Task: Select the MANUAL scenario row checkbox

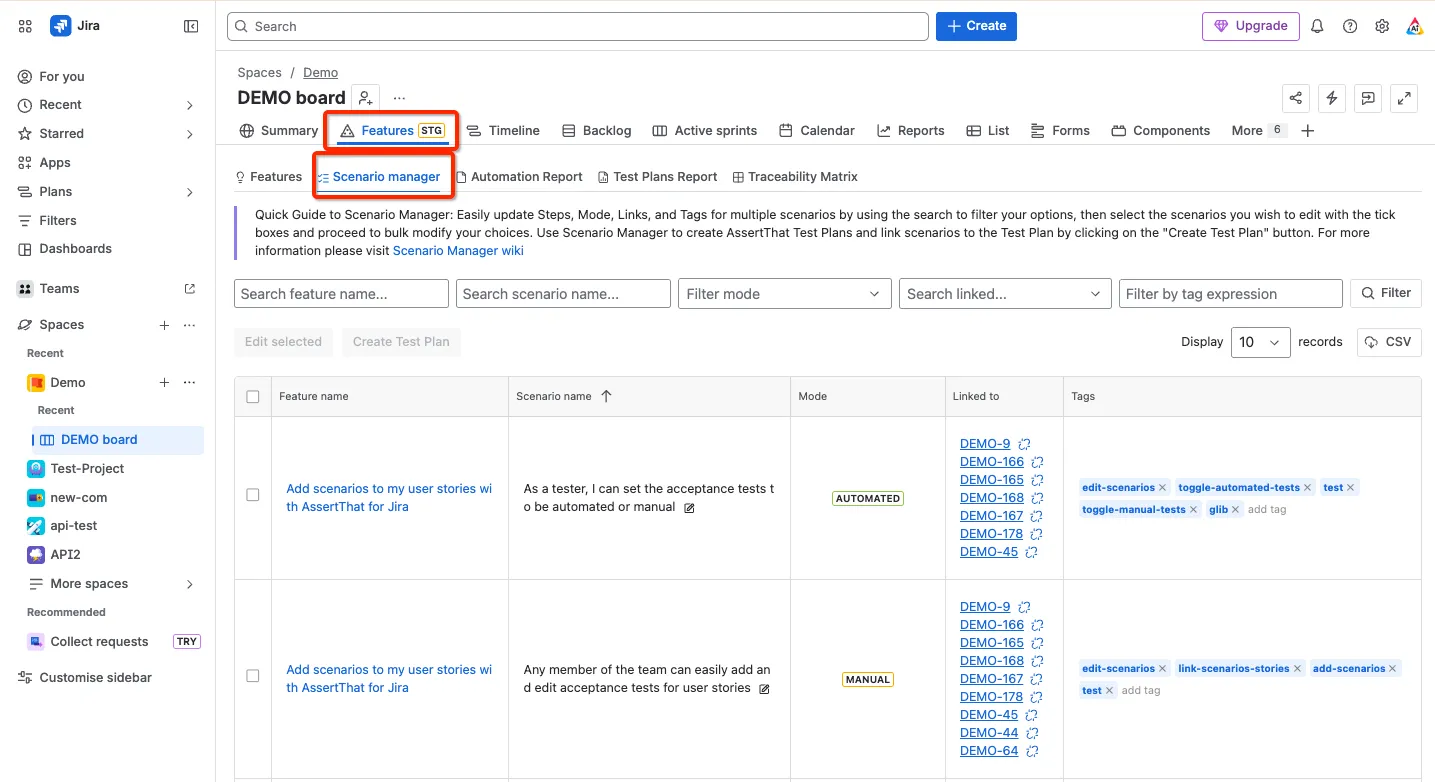Action: (x=253, y=676)
